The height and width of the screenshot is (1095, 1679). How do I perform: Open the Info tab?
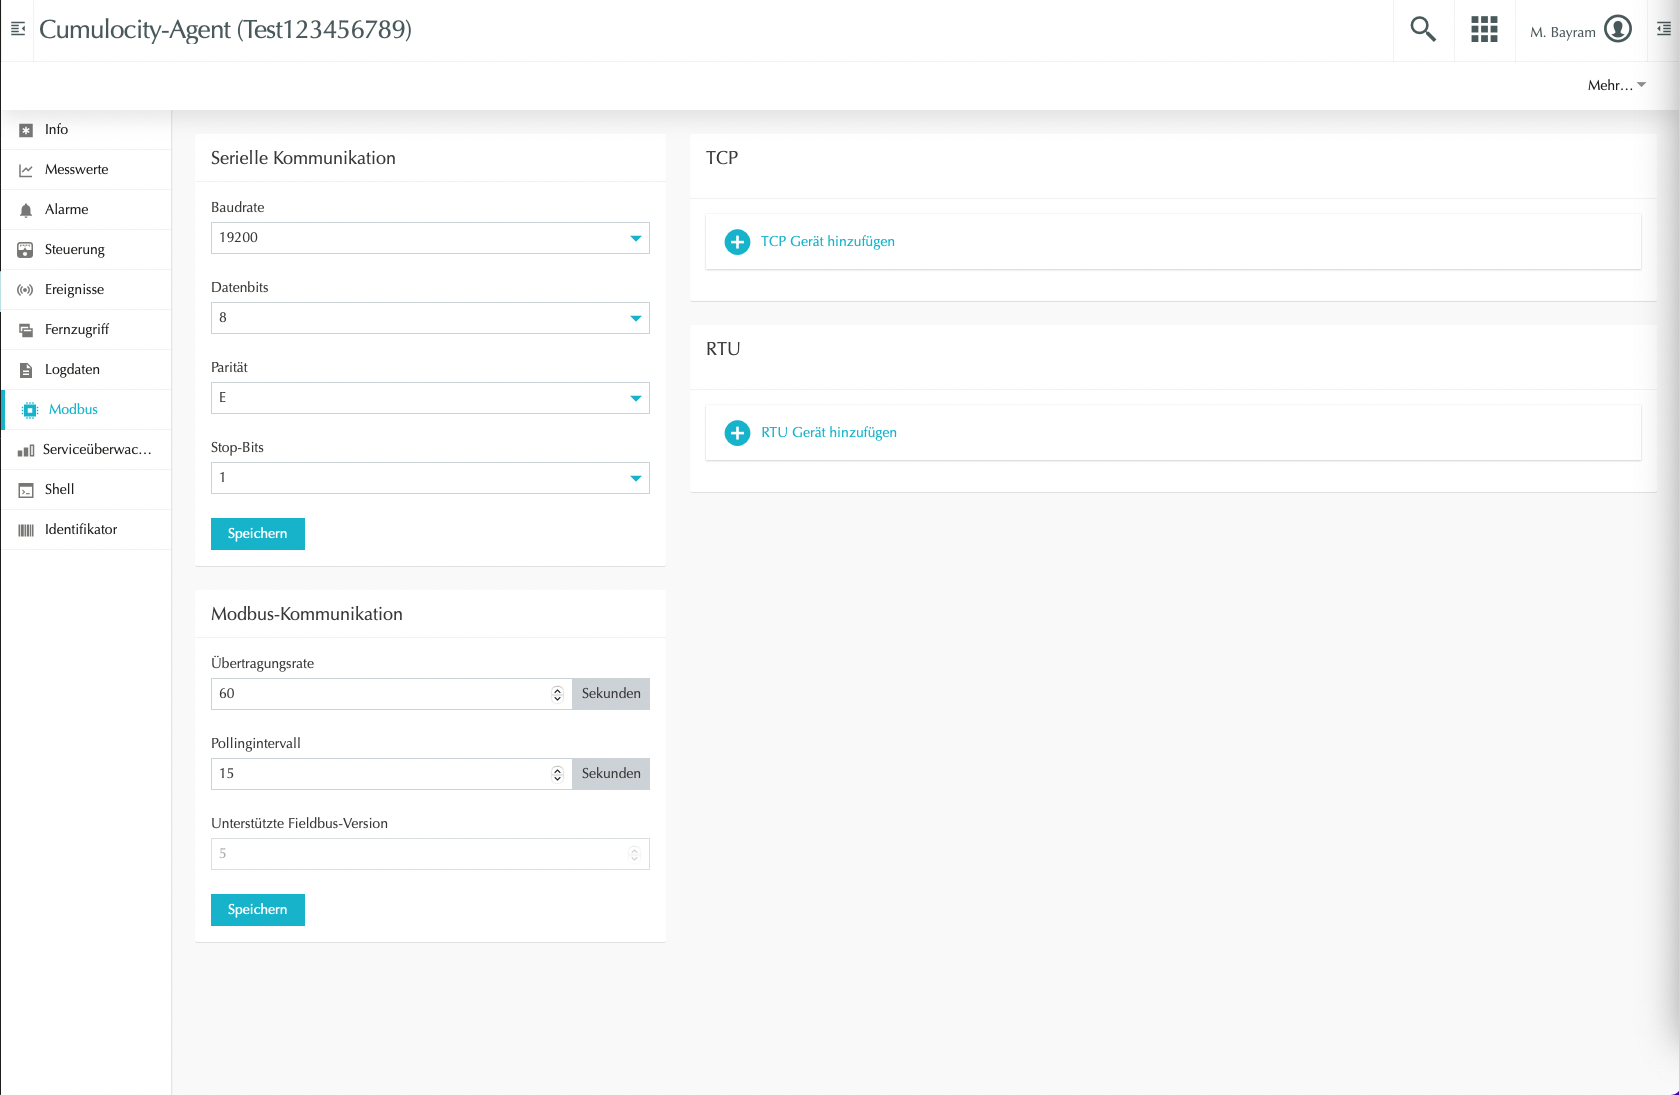click(86, 130)
